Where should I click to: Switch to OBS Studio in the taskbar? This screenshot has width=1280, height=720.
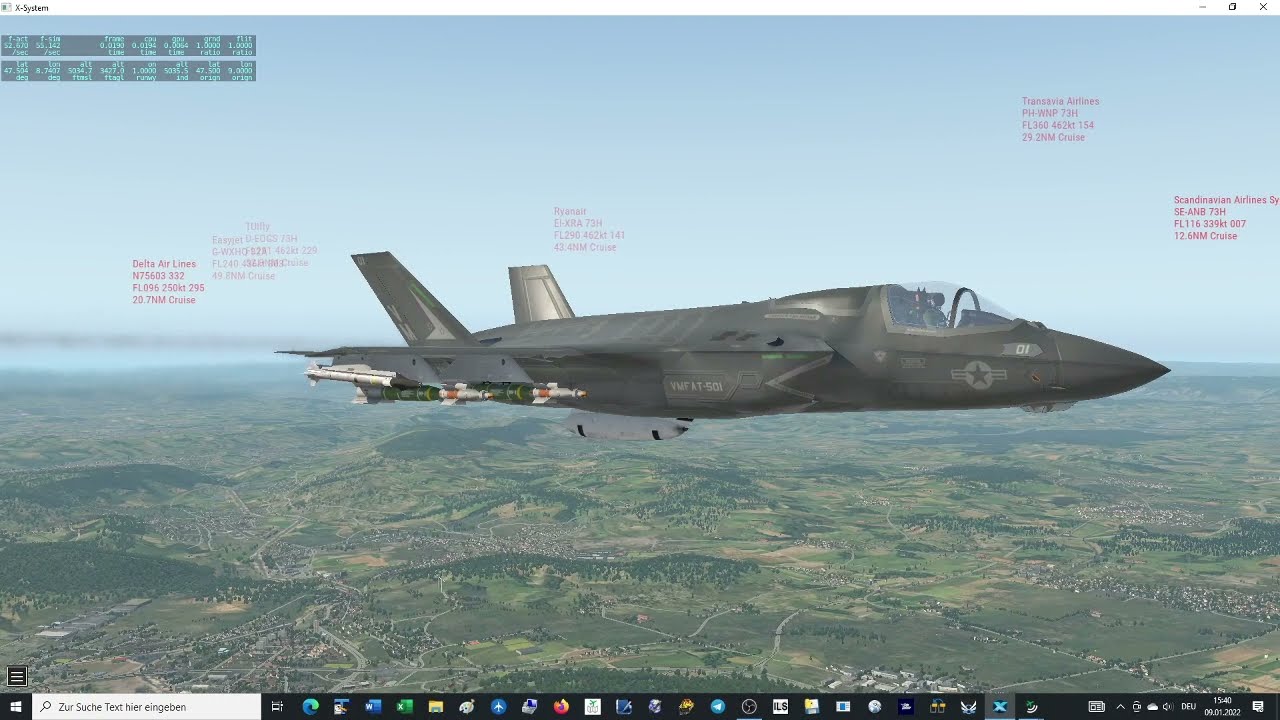[x=749, y=706]
